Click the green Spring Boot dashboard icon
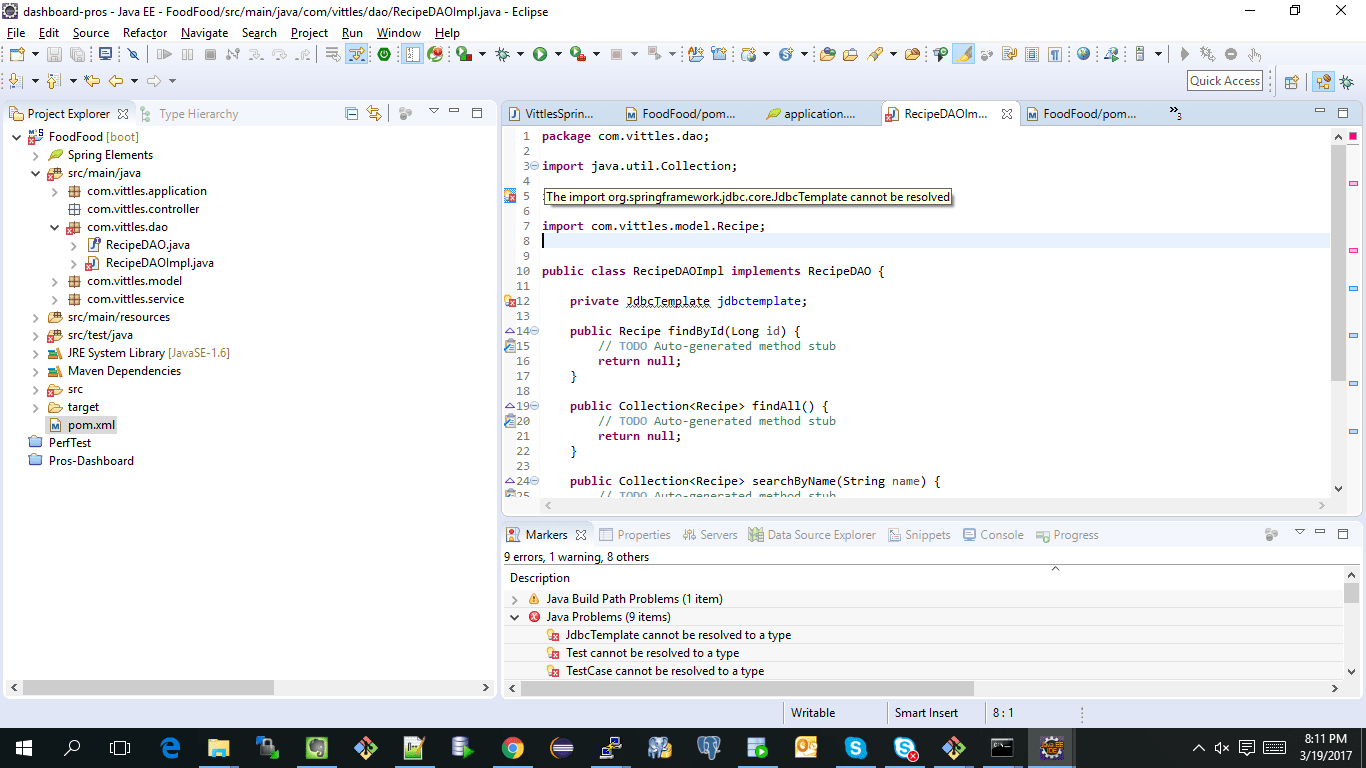Screen dimensions: 1366x768 384,54
